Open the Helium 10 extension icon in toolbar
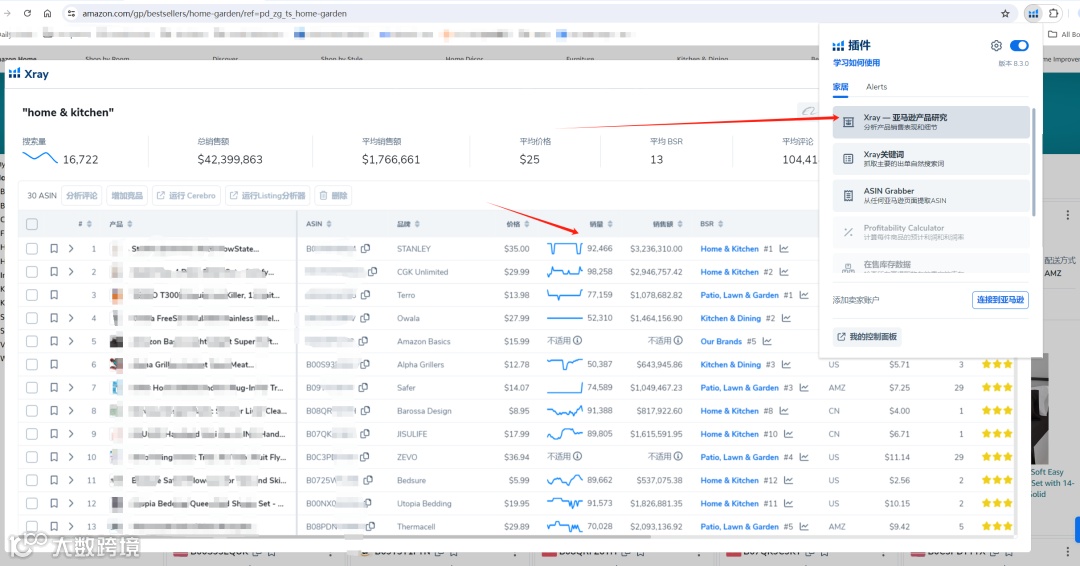 tap(1032, 13)
